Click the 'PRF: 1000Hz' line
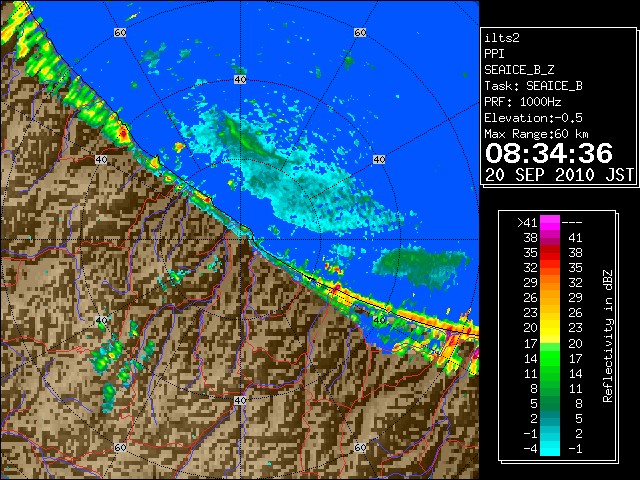This screenshot has height=480, width=640. pyautogui.click(x=522, y=102)
